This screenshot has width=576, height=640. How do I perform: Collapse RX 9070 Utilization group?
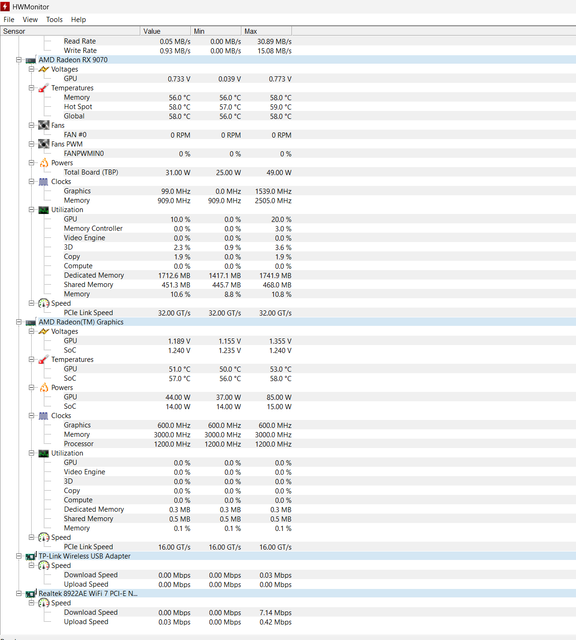pos(31,209)
